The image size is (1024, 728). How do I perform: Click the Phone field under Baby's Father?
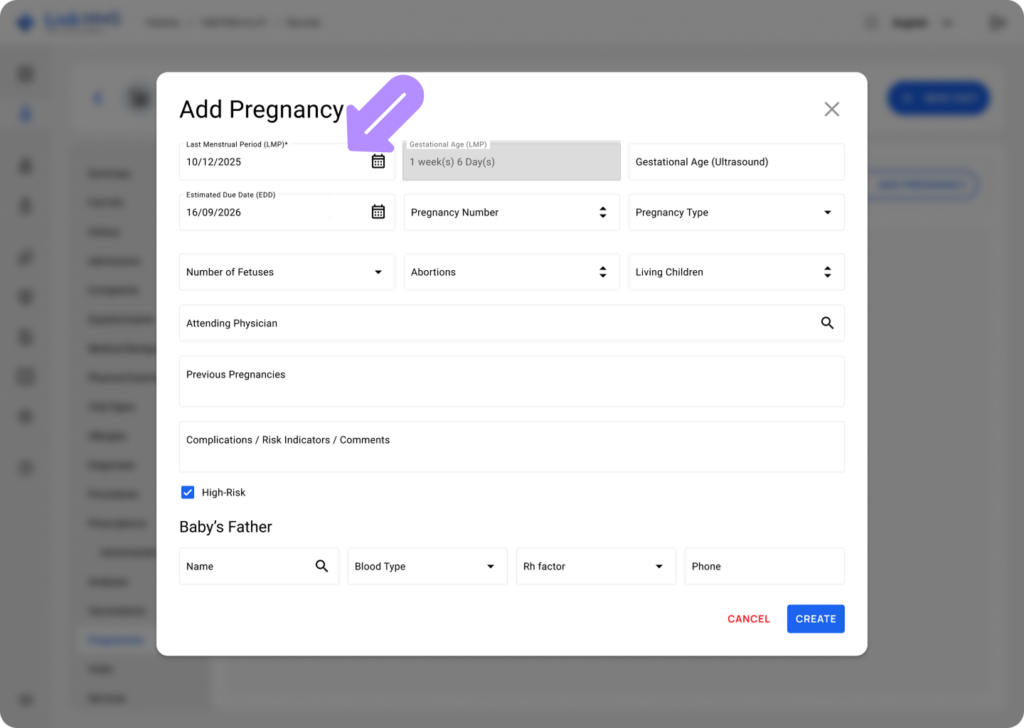click(764, 566)
